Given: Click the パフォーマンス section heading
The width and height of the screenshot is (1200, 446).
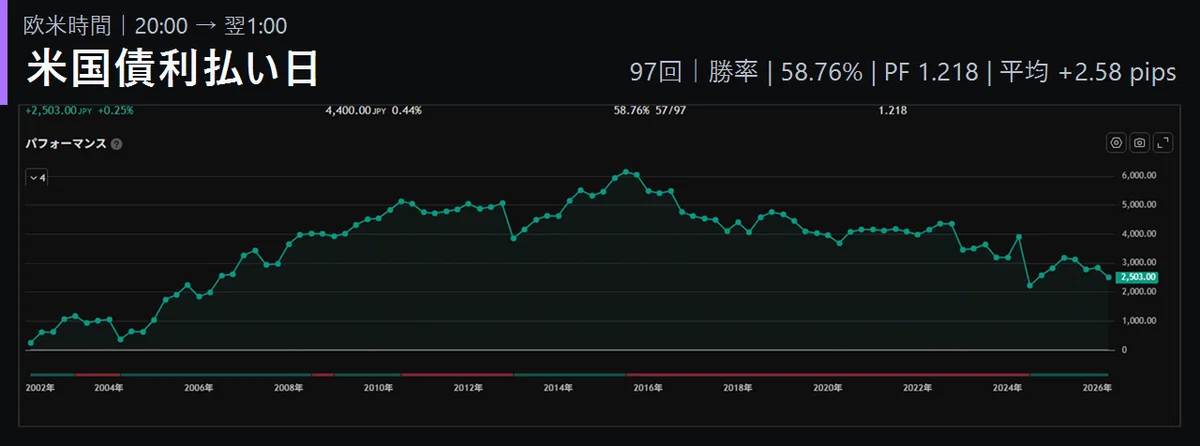Looking at the screenshot, I should [x=65, y=144].
